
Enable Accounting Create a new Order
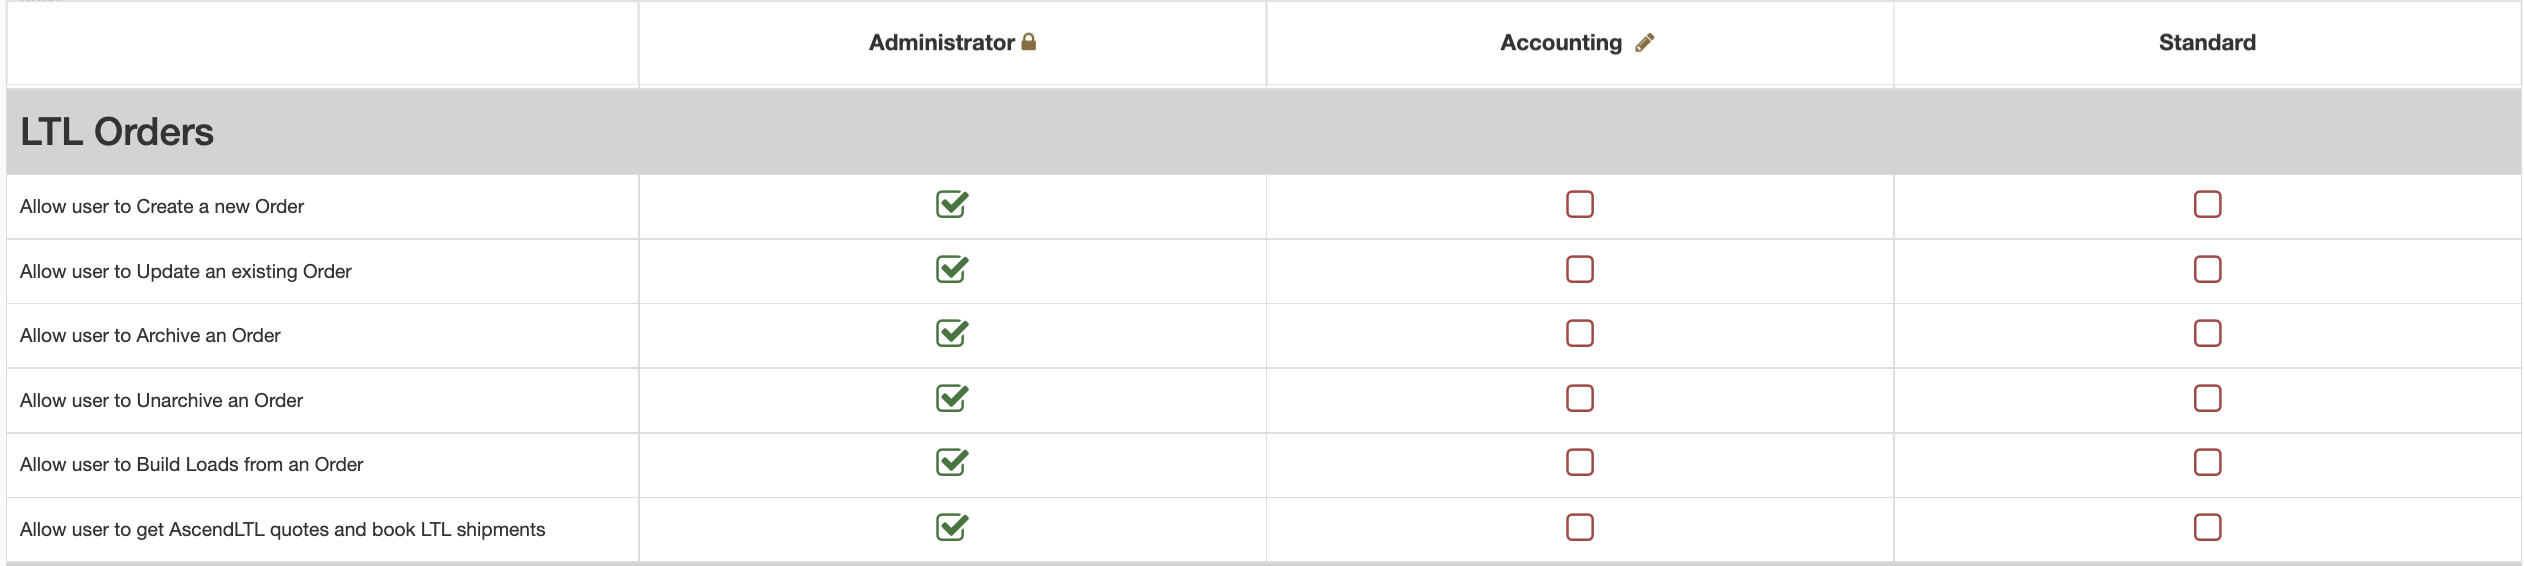[1580, 204]
